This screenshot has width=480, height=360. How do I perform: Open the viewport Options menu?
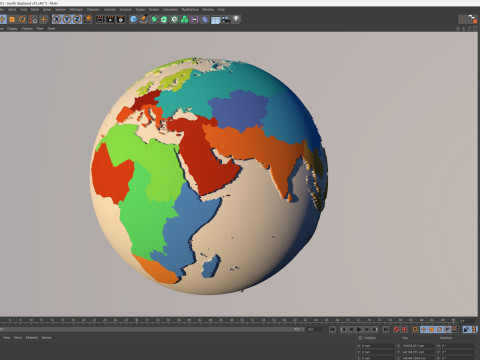(27, 29)
